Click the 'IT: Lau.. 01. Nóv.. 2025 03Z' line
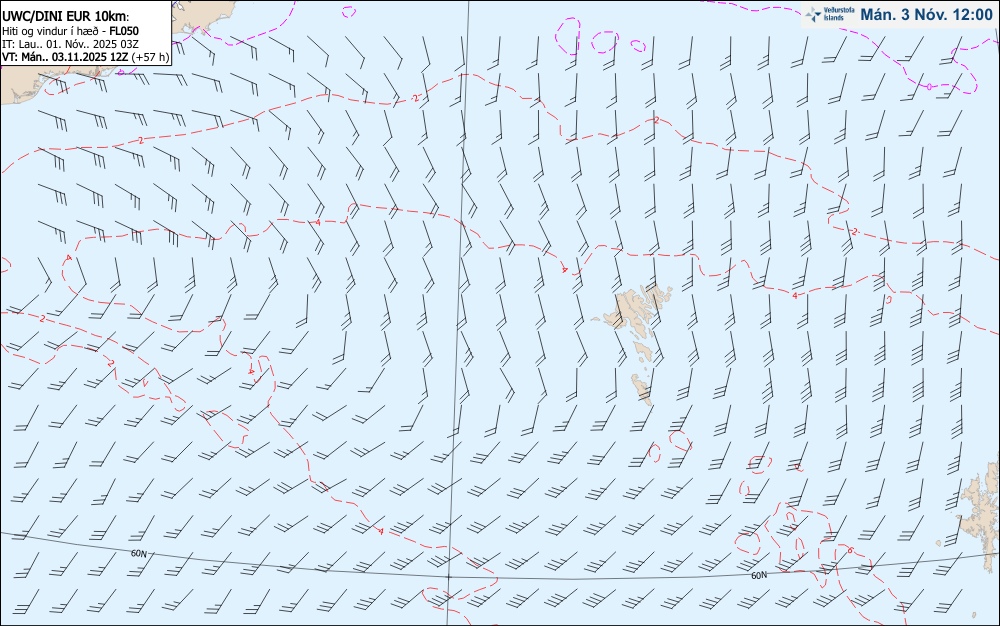 click(x=70, y=44)
